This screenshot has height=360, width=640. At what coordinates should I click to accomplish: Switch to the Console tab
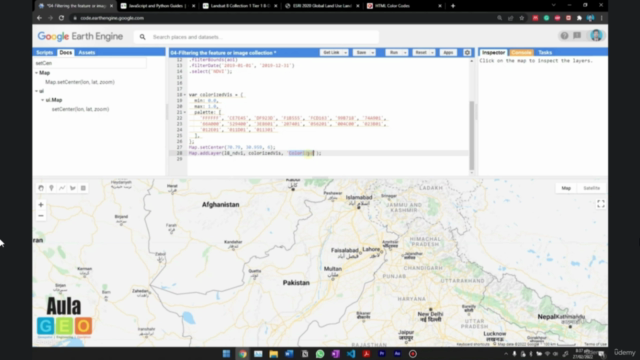521,53
